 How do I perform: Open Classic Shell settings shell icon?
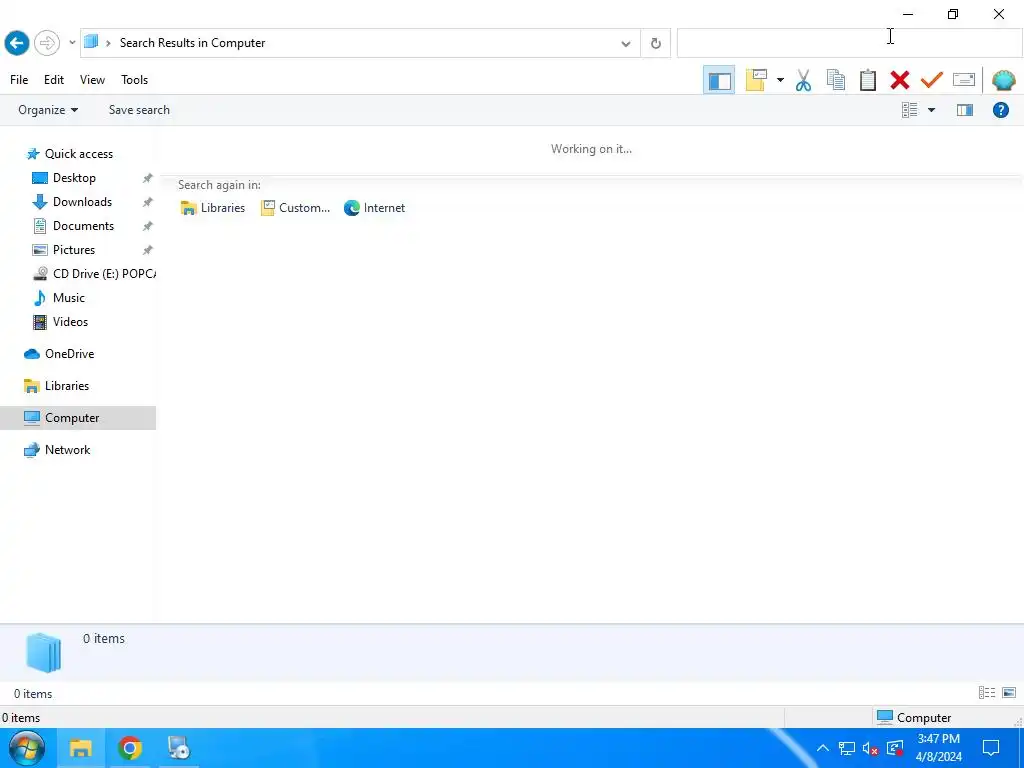1003,80
